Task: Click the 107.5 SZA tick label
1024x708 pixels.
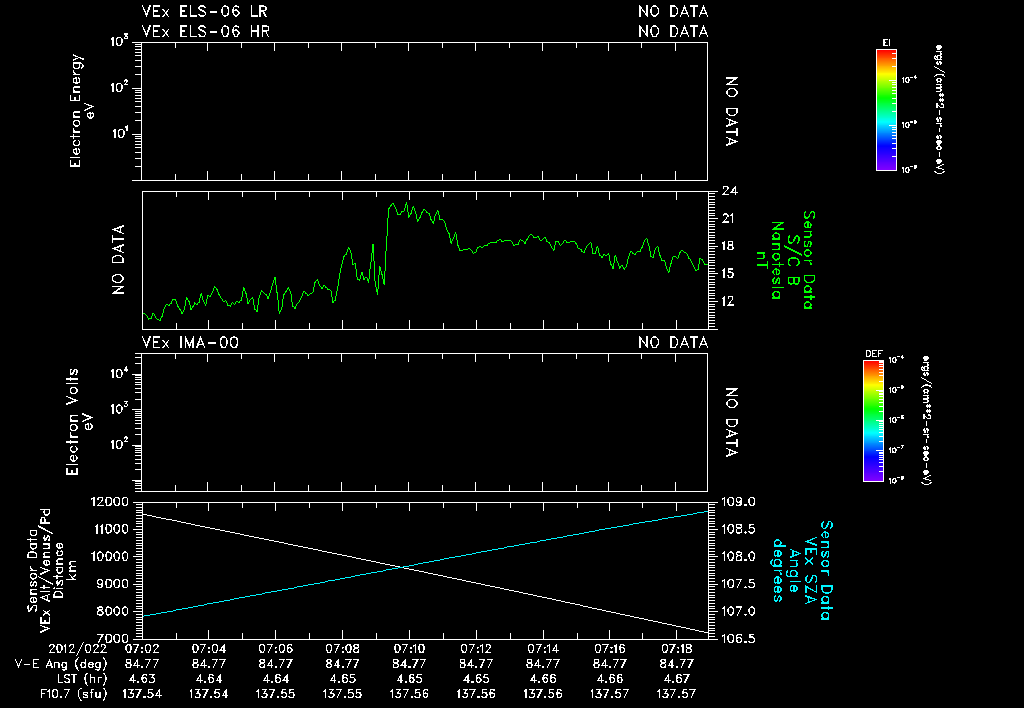Action: [x=738, y=584]
